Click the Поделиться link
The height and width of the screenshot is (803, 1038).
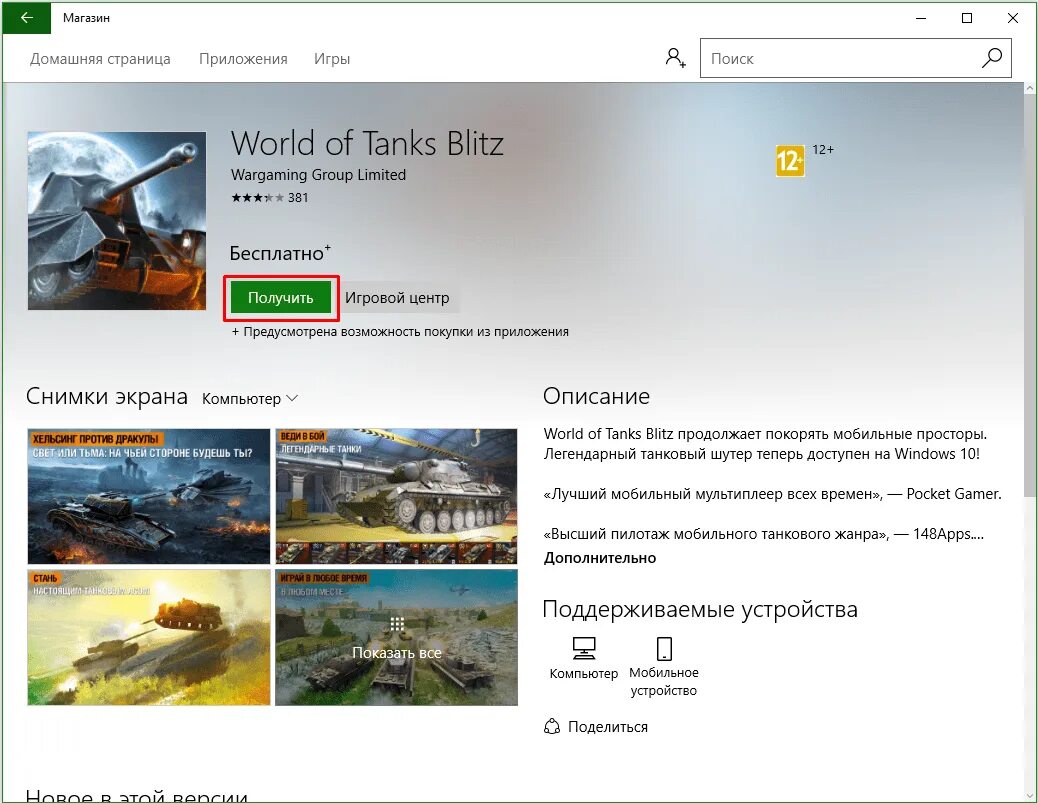[608, 726]
